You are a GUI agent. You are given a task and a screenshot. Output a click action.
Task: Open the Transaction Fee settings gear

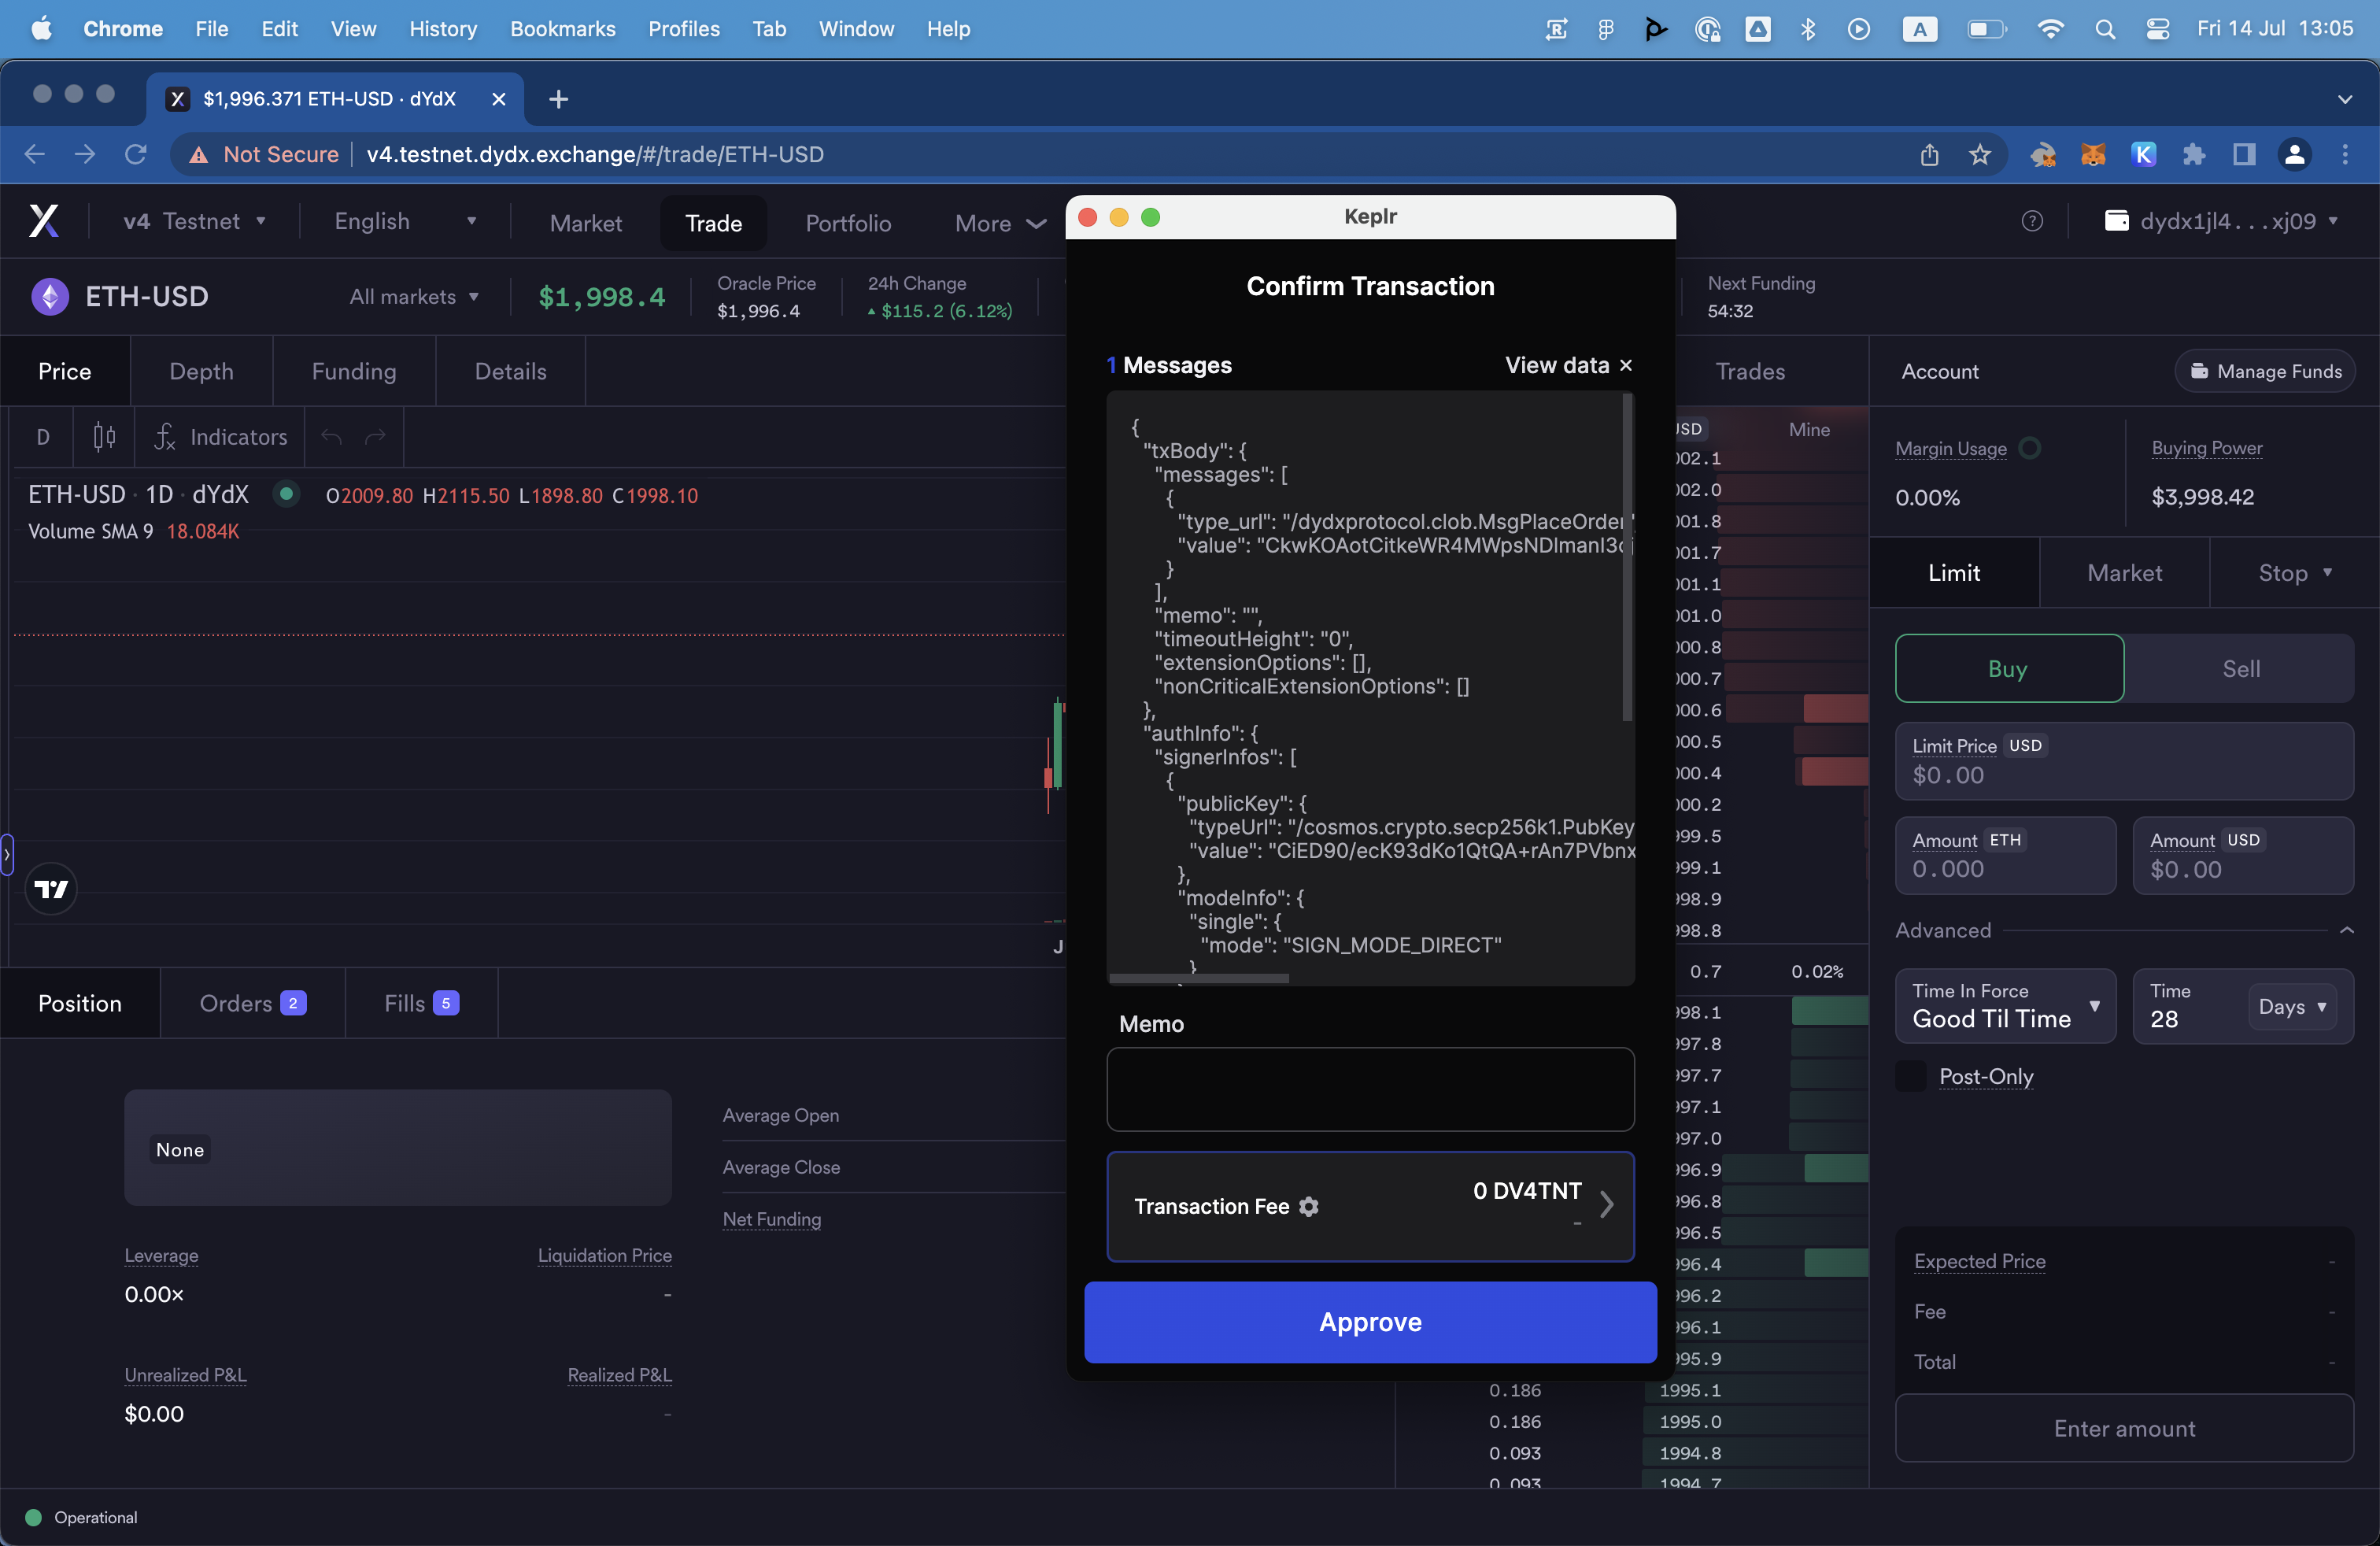click(1309, 1206)
